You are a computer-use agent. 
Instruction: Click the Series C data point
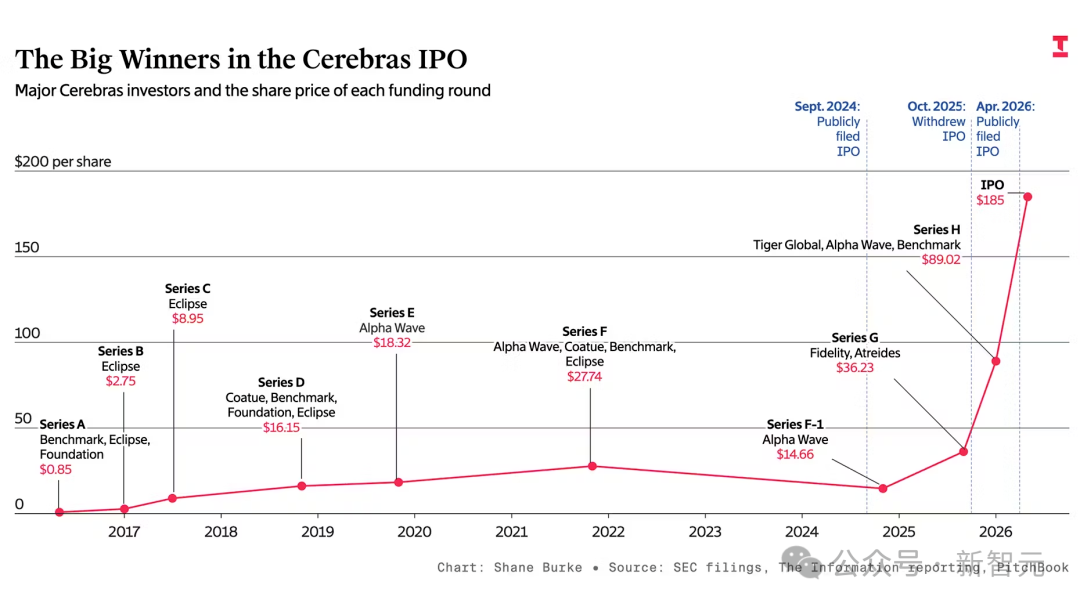172,498
